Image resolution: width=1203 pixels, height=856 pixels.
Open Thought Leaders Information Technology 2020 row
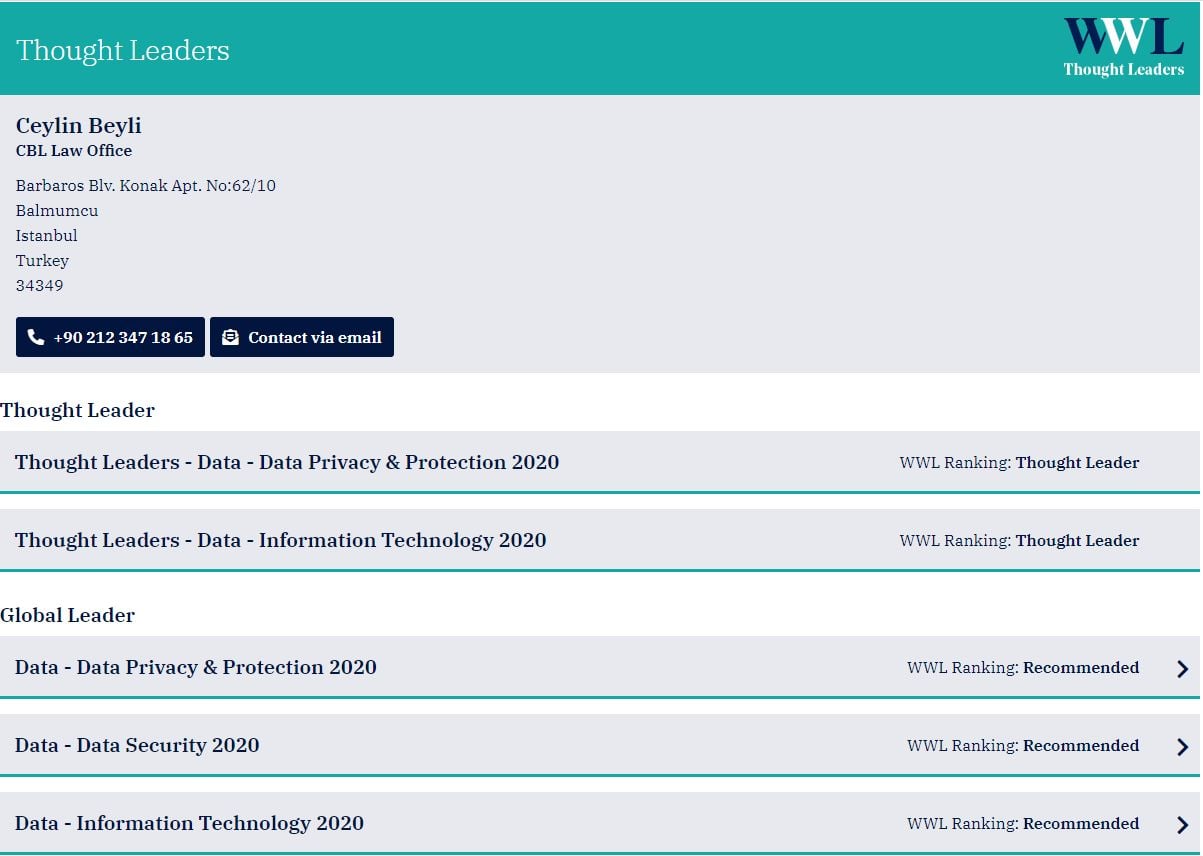tap(600, 540)
